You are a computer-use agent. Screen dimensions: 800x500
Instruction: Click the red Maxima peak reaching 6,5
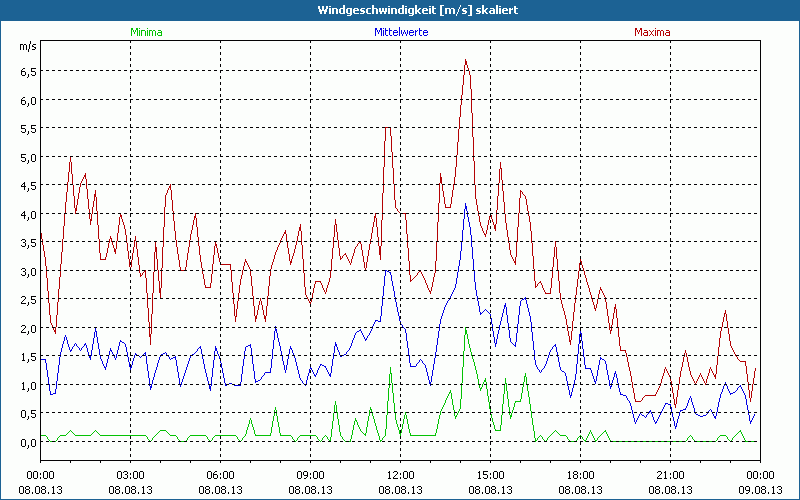(466, 60)
